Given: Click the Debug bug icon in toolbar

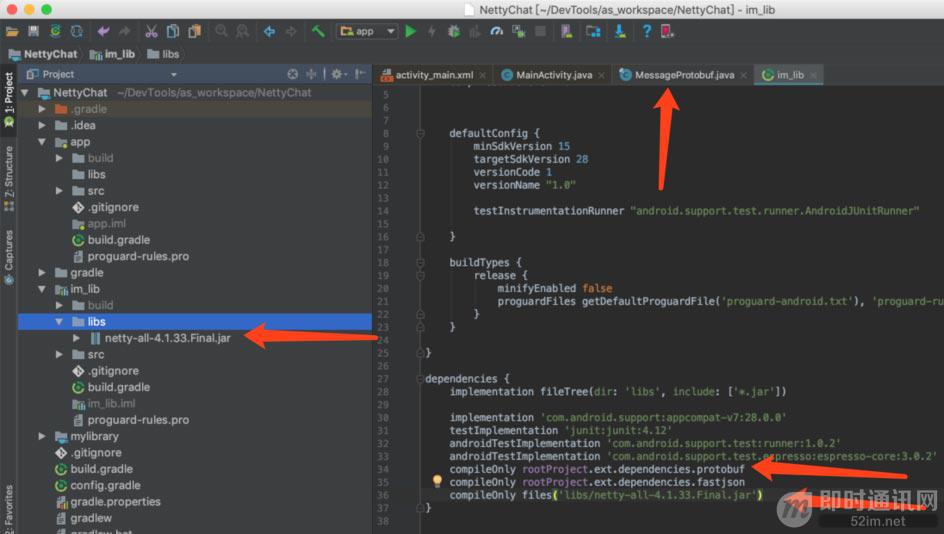Looking at the screenshot, I should pyautogui.click(x=453, y=31).
